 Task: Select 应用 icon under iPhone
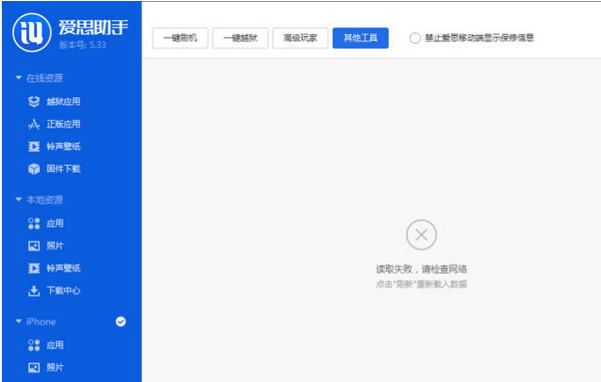tap(34, 345)
